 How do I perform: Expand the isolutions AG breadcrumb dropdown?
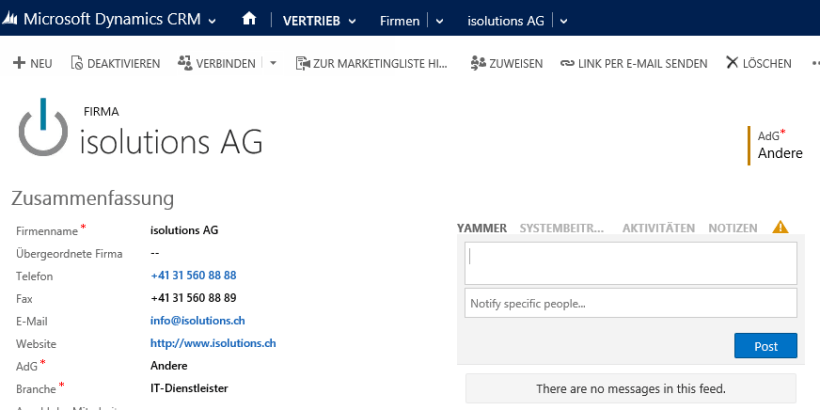564,20
